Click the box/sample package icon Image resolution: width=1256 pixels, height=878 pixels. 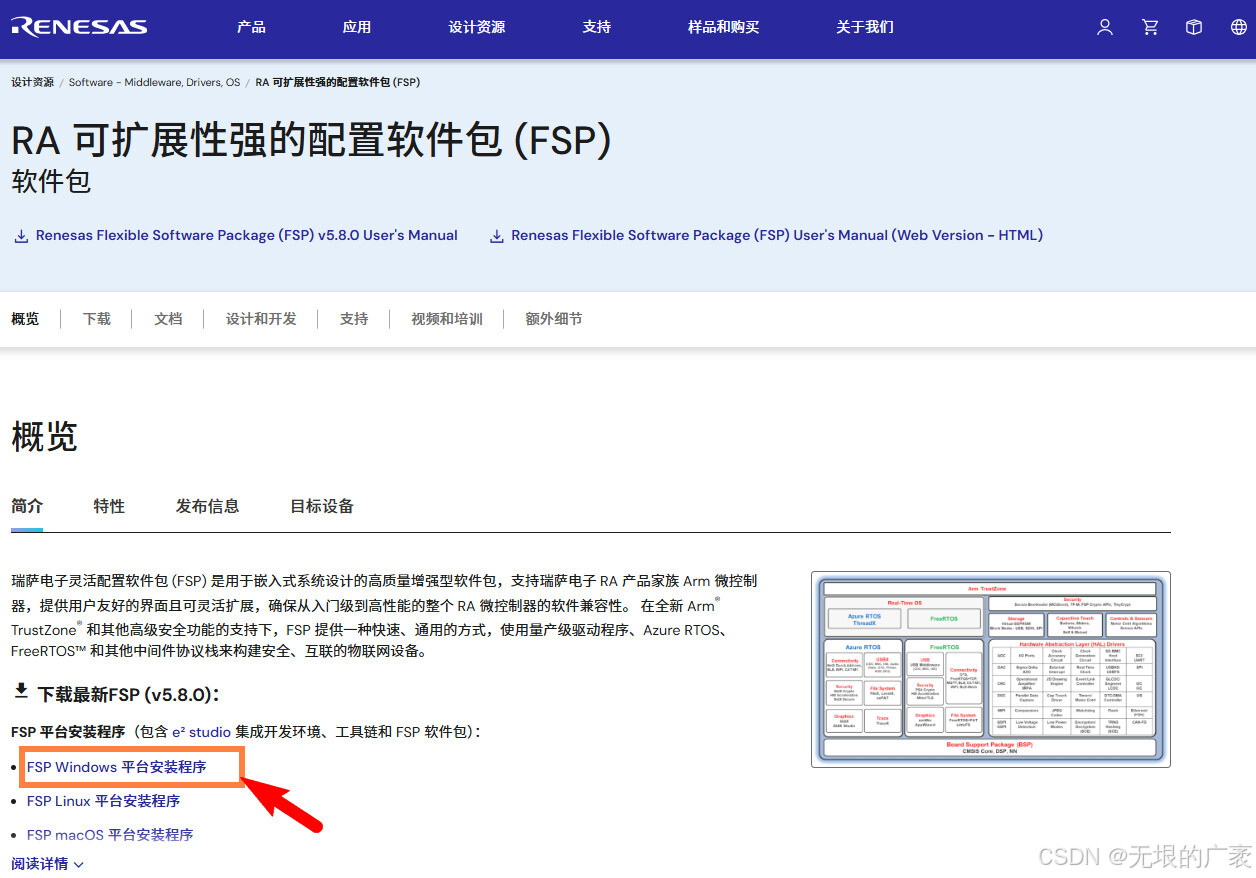[x=1194, y=27]
